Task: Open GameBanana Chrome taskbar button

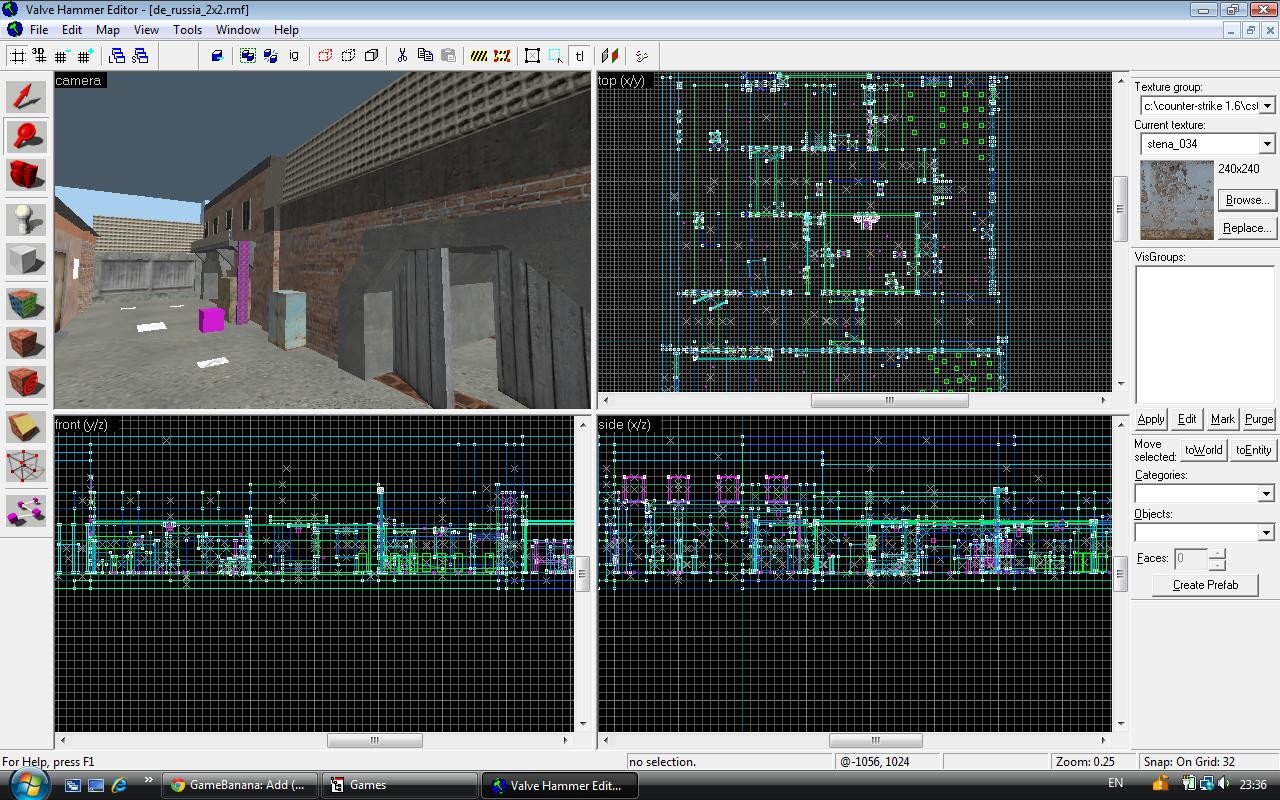Action: point(240,785)
